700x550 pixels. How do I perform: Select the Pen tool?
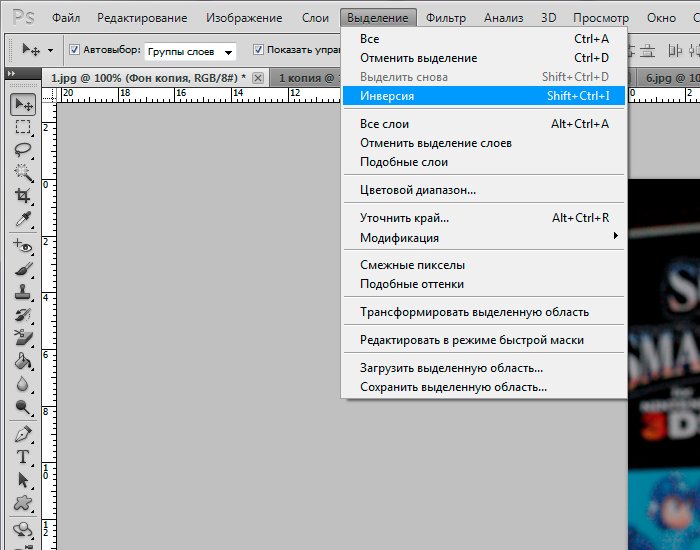coord(22,434)
